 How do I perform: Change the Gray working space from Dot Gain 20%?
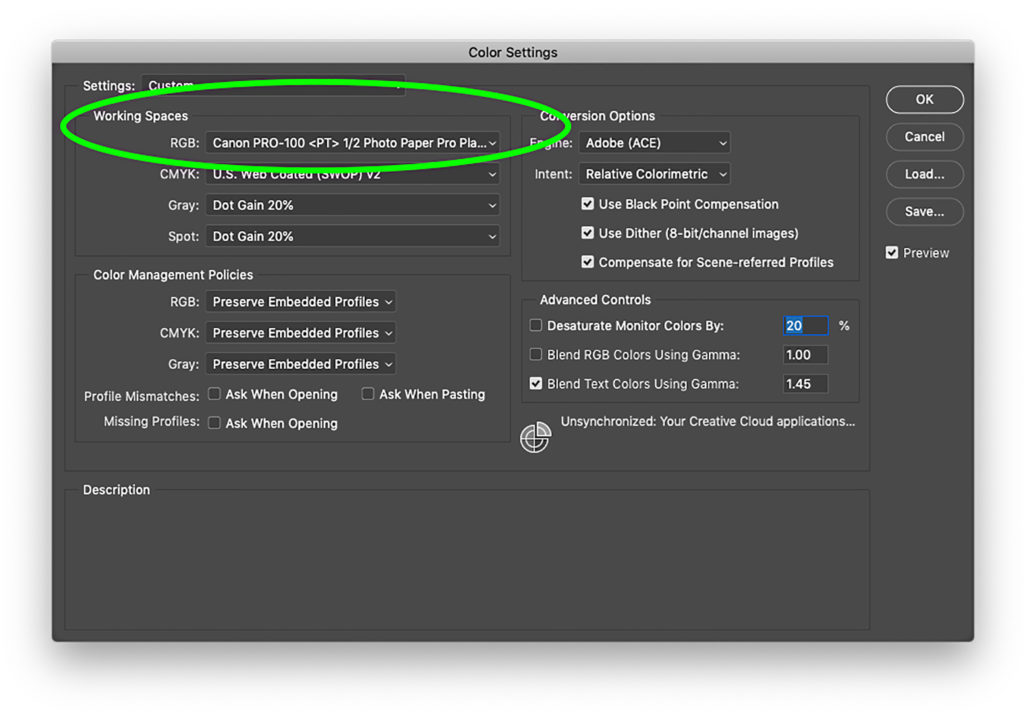tap(352, 205)
